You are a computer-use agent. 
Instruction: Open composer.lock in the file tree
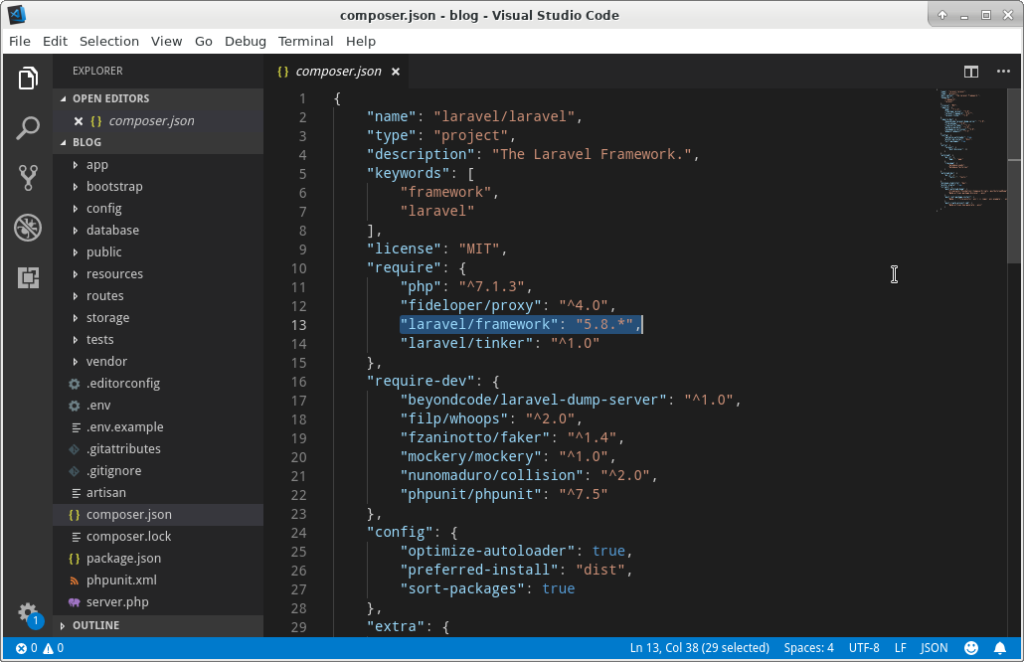click(x=129, y=537)
